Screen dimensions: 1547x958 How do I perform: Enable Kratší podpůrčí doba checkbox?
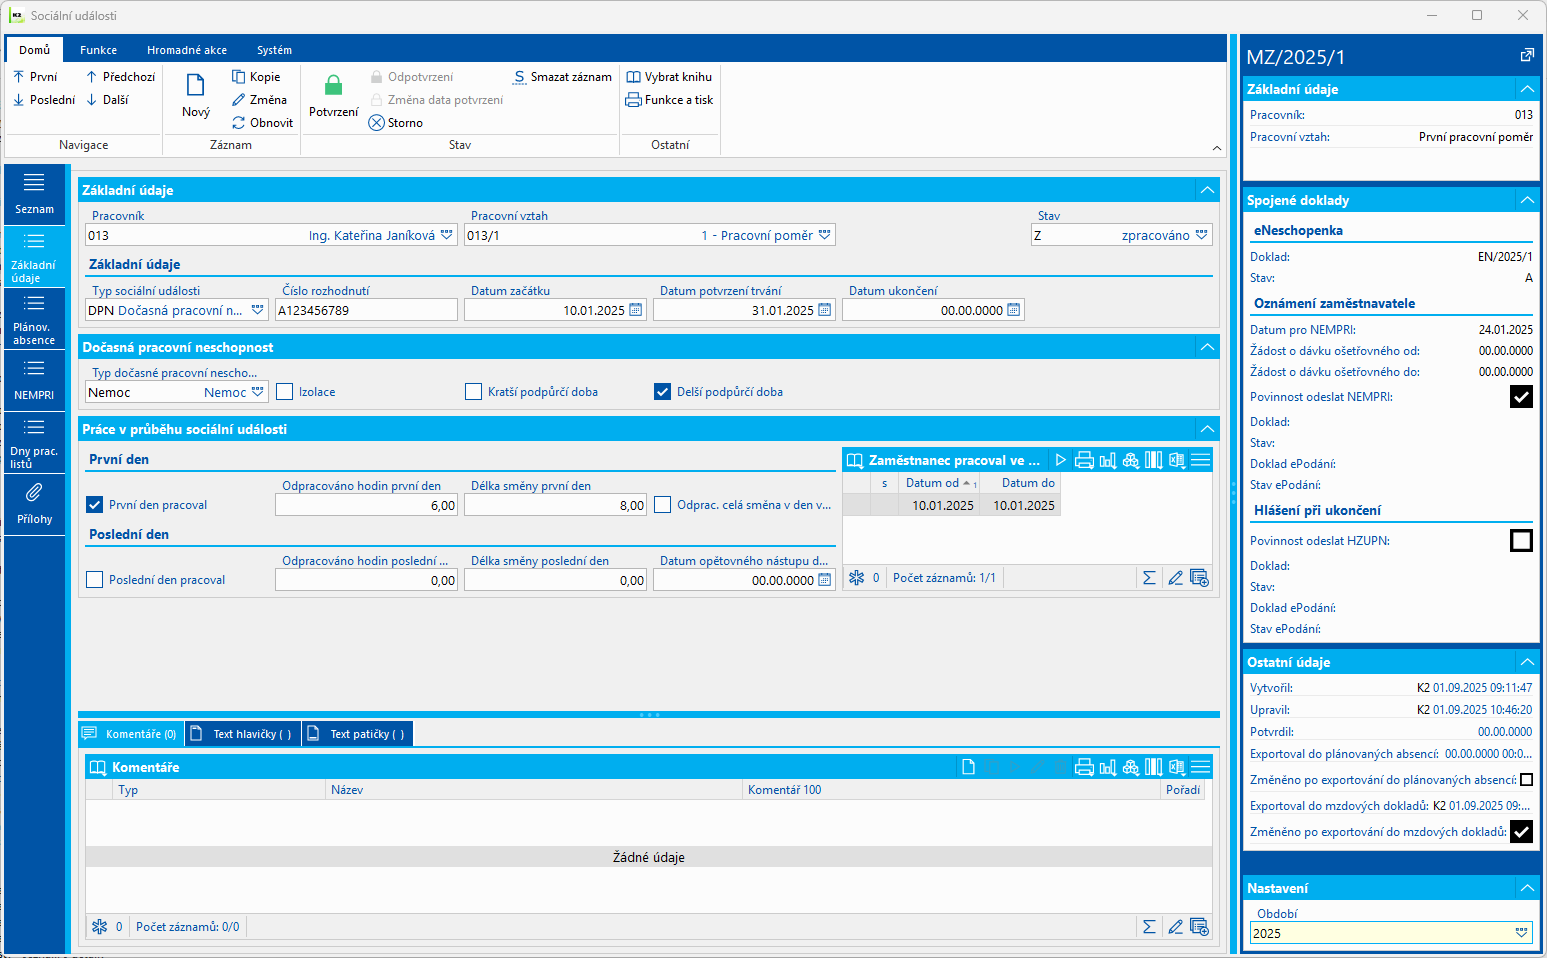click(x=474, y=392)
